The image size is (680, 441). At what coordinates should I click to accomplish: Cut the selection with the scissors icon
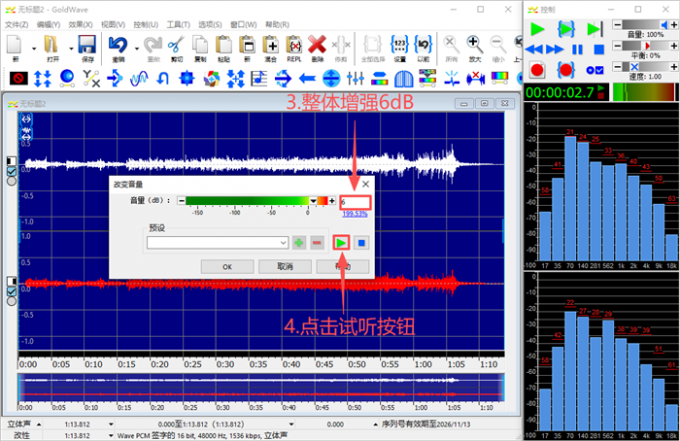pos(177,46)
